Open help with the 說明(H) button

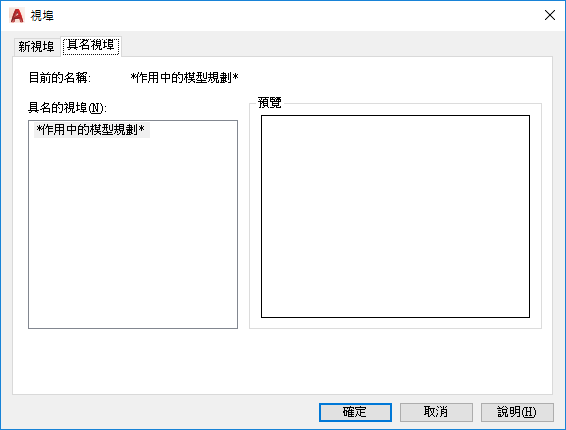pos(517,412)
